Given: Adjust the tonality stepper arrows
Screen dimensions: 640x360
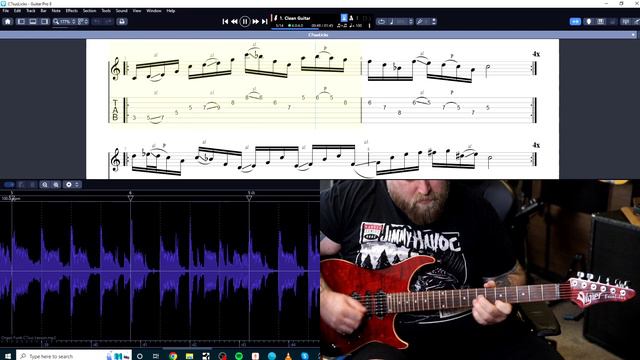Looking at the screenshot, I should [434, 21].
